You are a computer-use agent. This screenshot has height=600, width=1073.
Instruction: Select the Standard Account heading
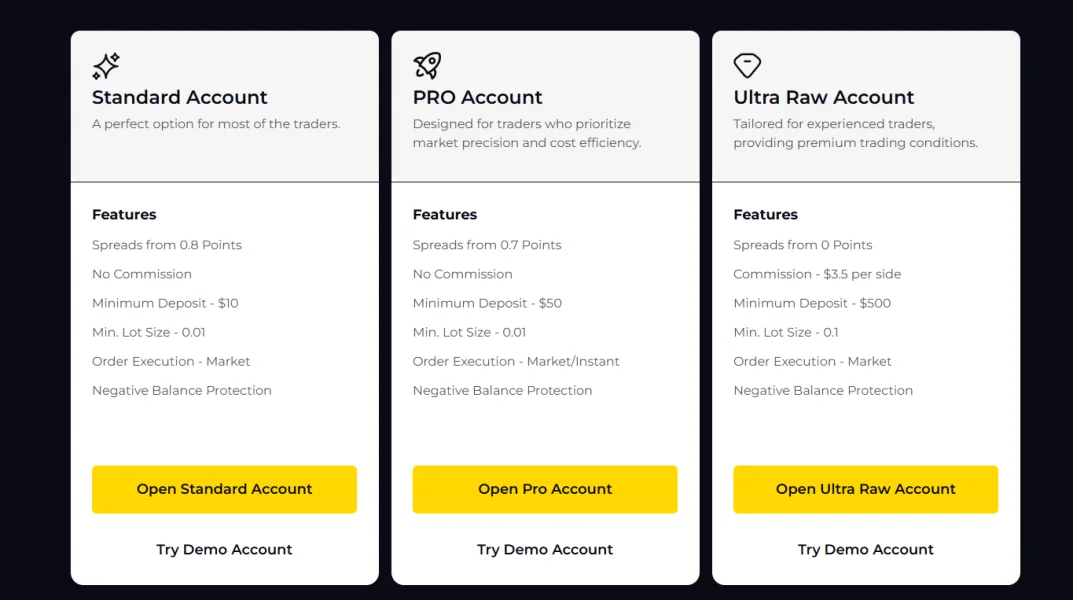click(180, 97)
